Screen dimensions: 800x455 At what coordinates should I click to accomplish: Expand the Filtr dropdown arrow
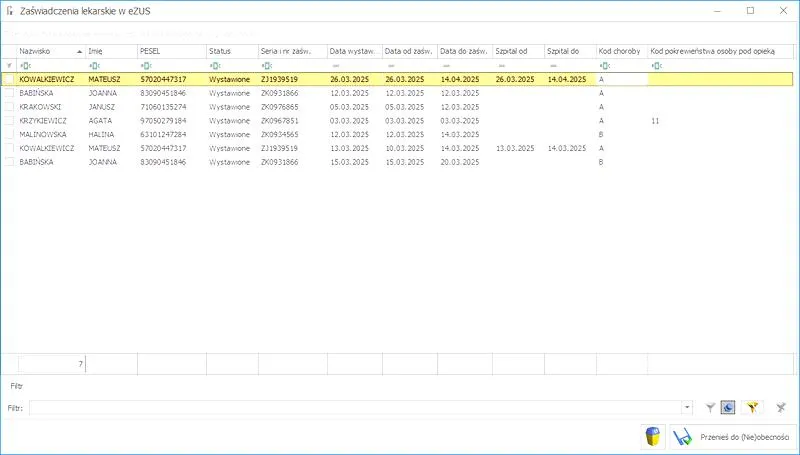687,408
